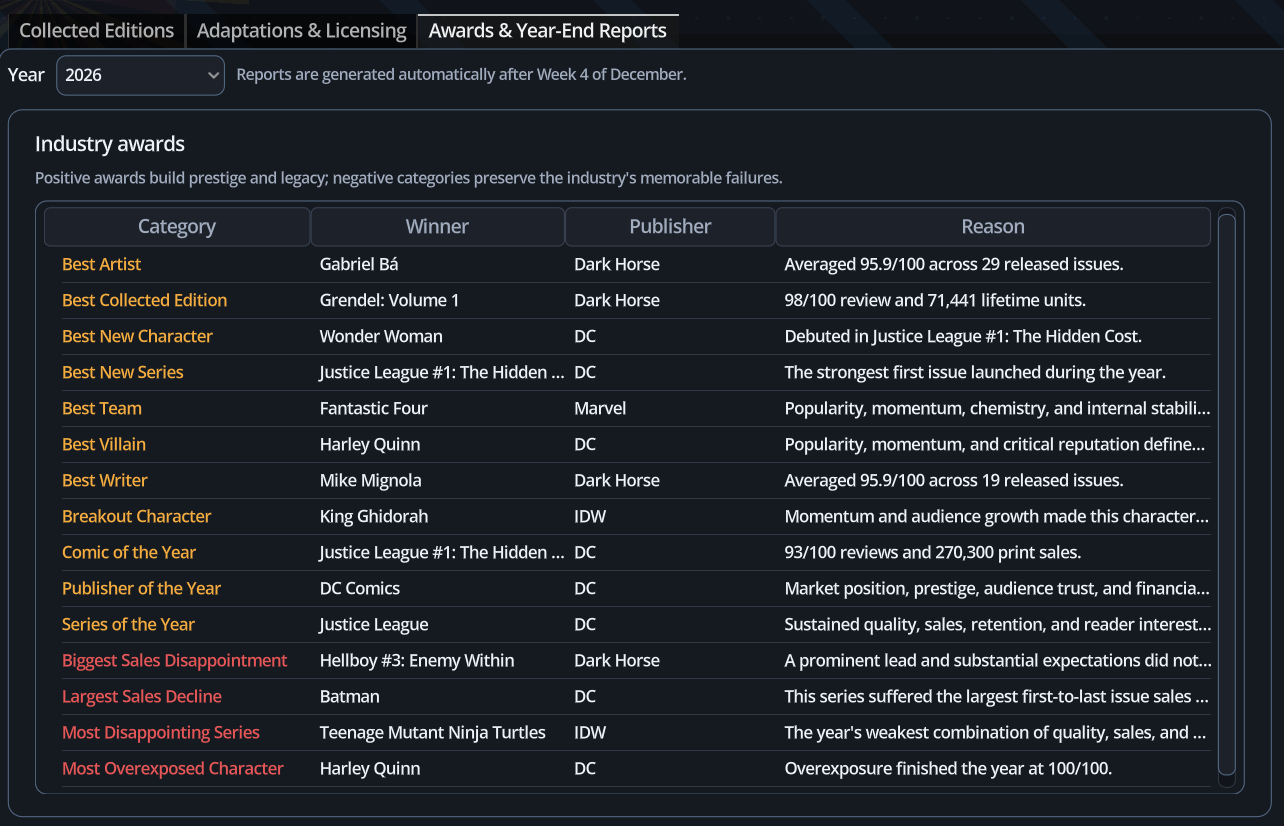Click the 'Industry awards' heading
The height and width of the screenshot is (826, 1284).
pos(110,144)
